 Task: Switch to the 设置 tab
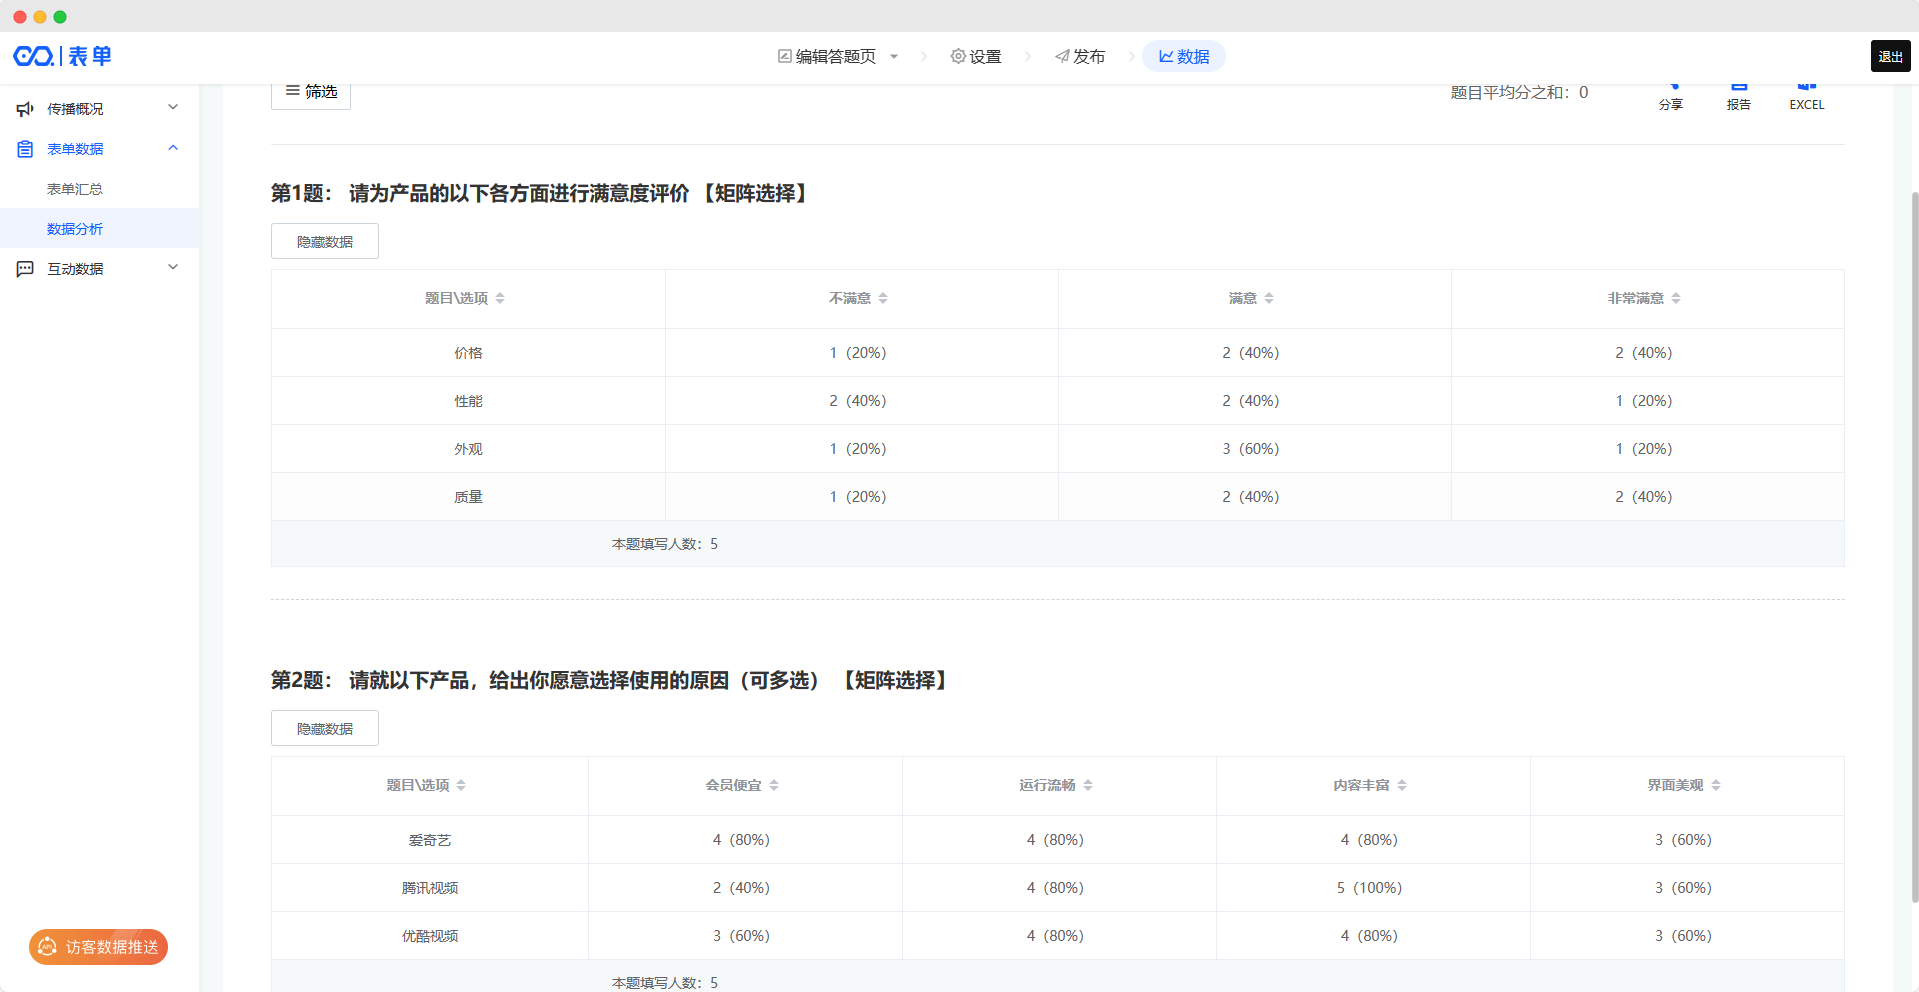coord(976,57)
